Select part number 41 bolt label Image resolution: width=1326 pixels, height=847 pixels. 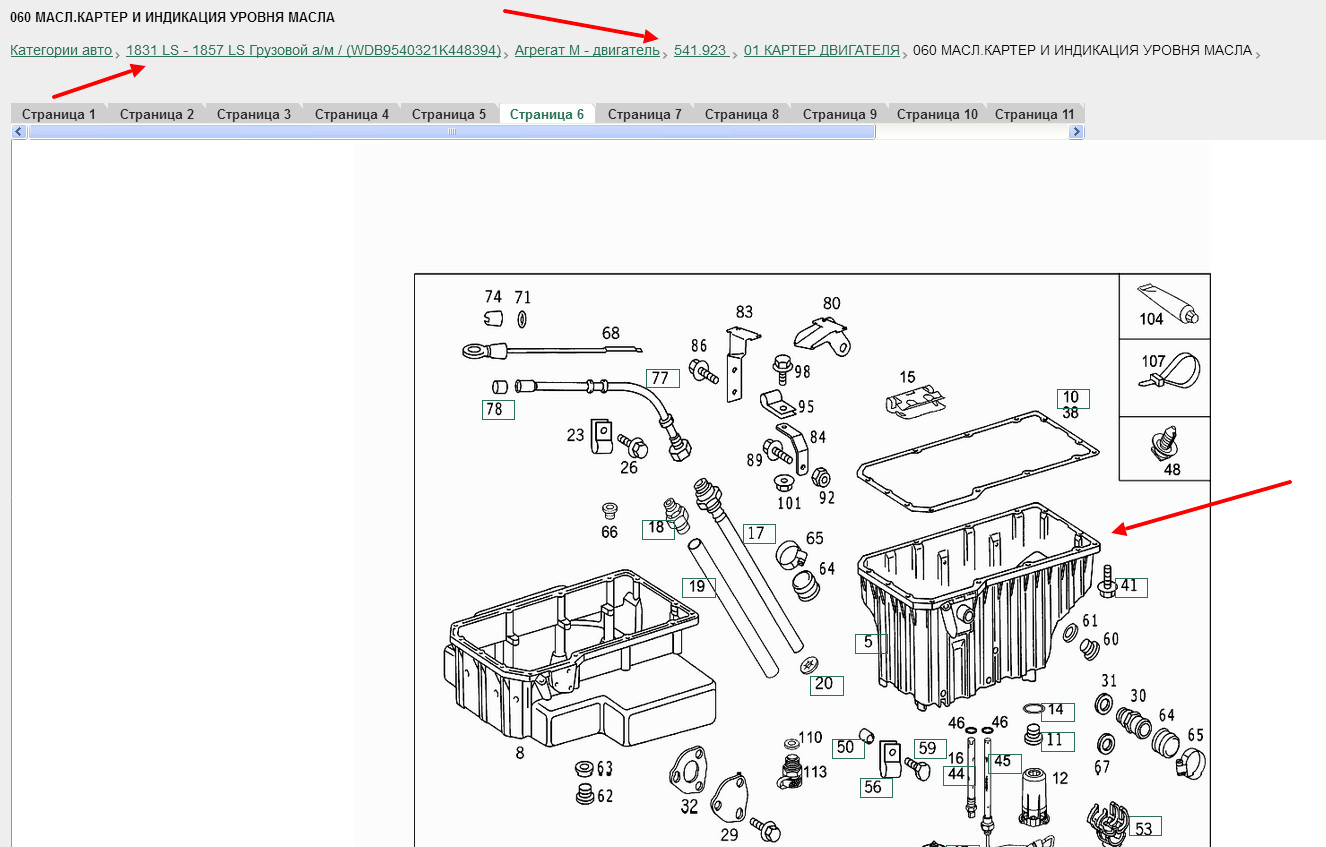coord(1129,587)
